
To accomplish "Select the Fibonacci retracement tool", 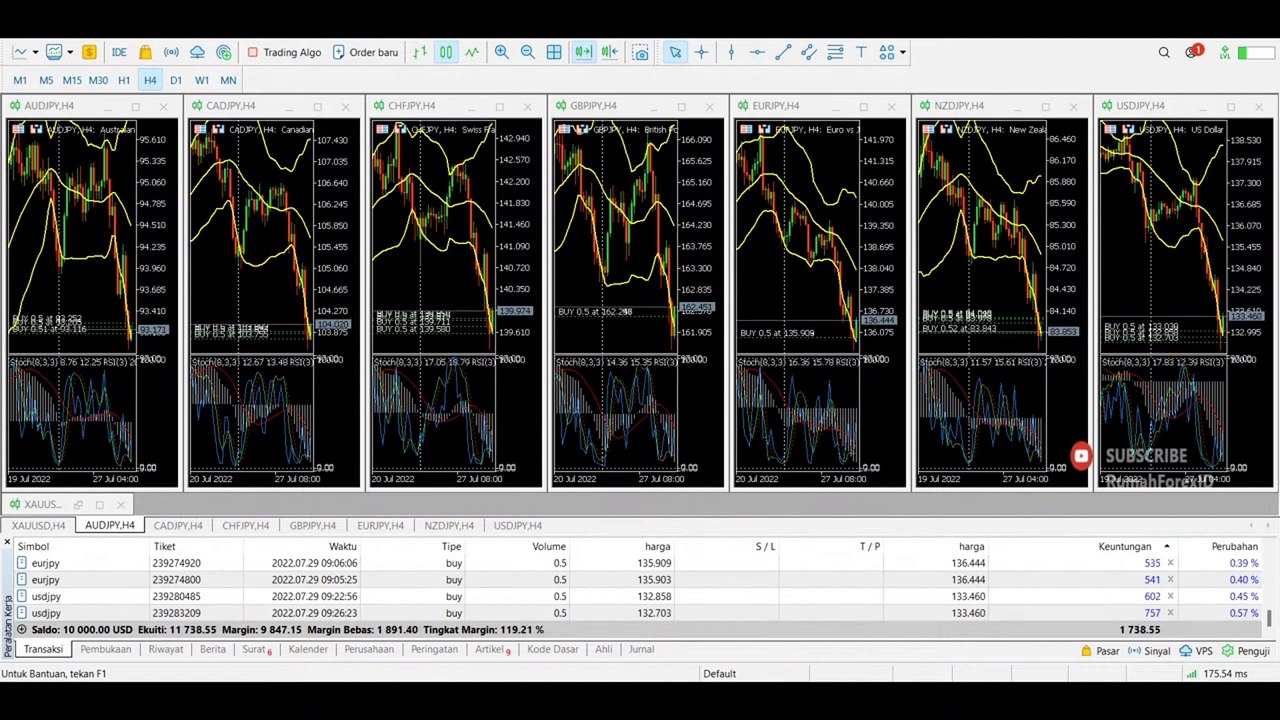I will (835, 52).
